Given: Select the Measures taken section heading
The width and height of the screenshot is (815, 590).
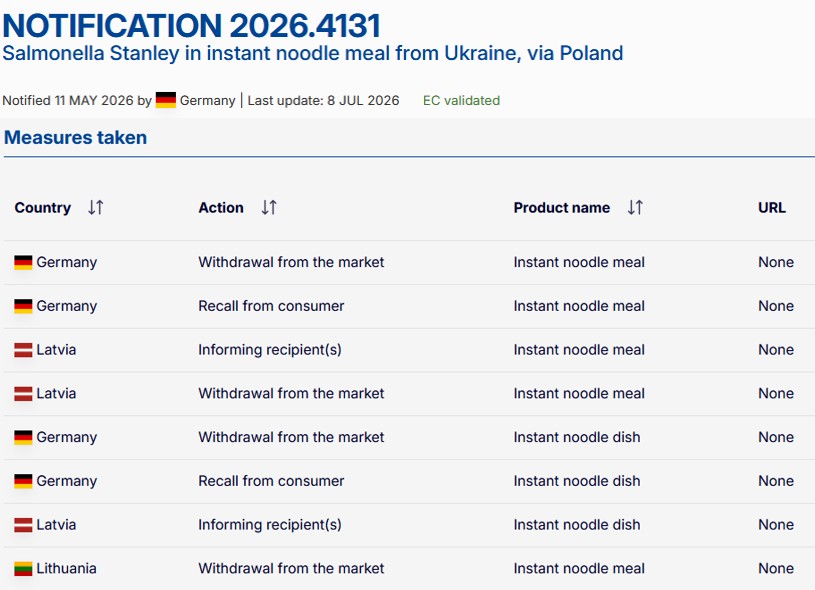Looking at the screenshot, I should [x=75, y=137].
